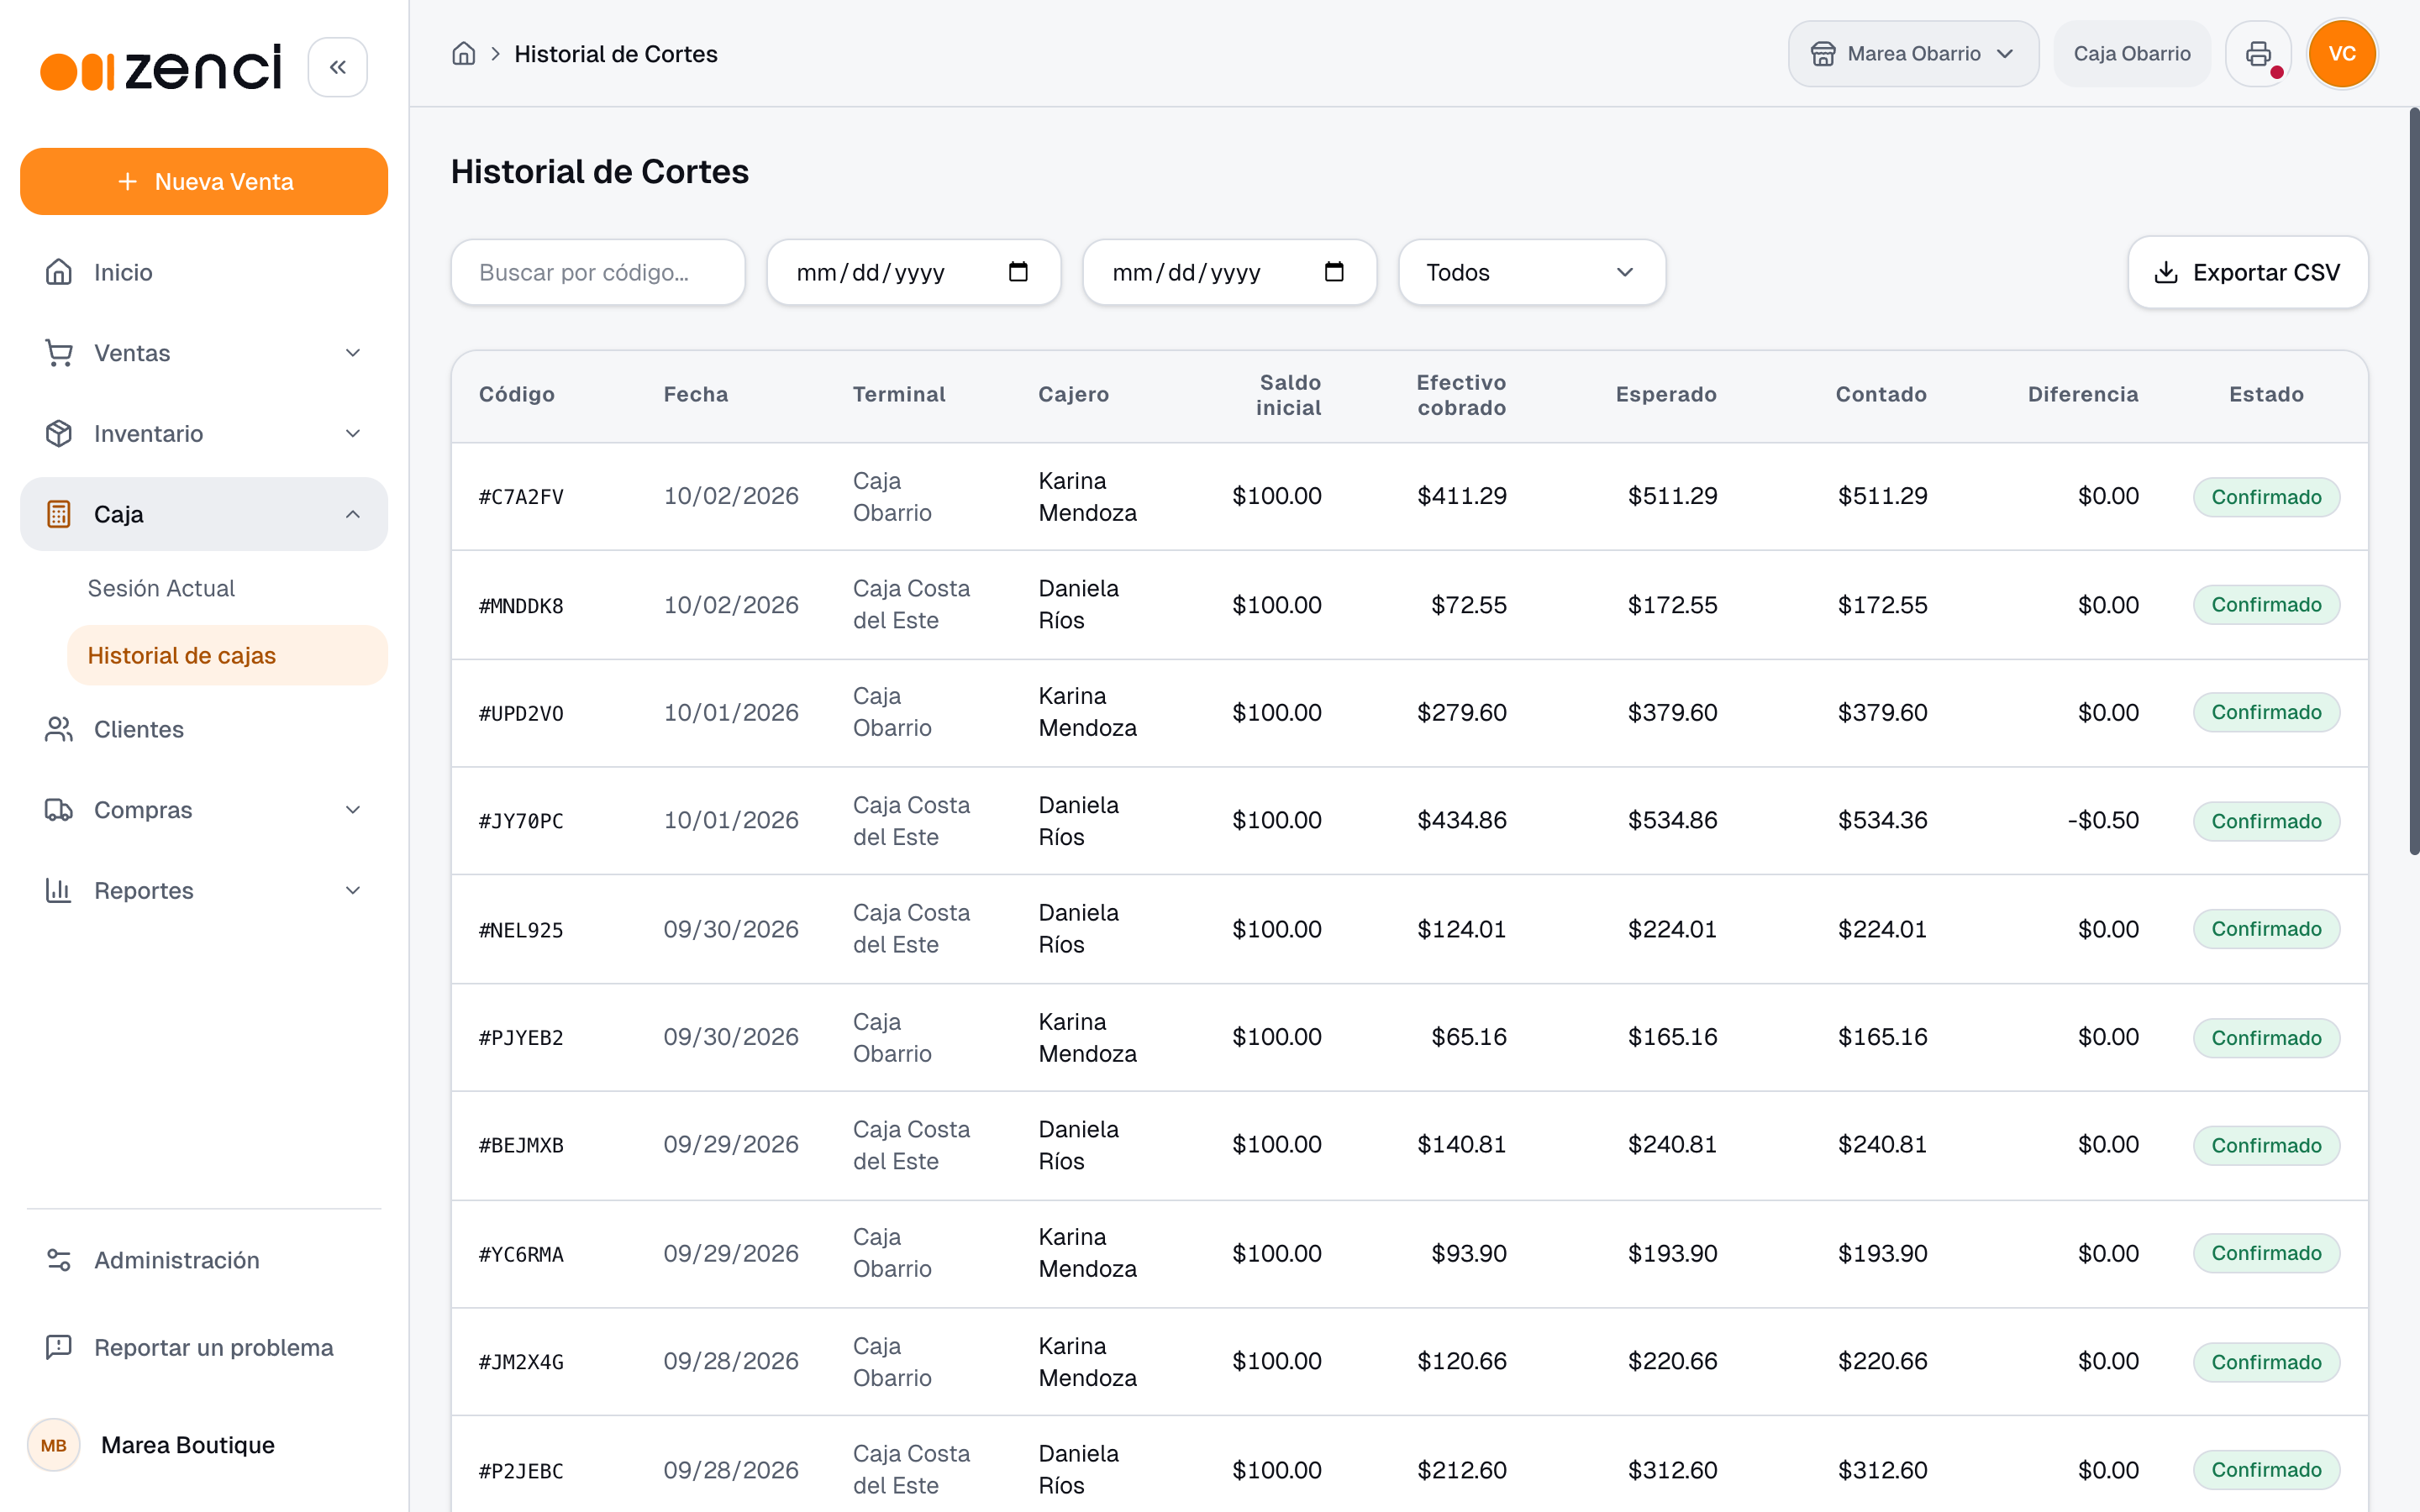Image resolution: width=2420 pixels, height=1512 pixels.
Task: Click Reportar un problema link
Action: click(x=204, y=1347)
